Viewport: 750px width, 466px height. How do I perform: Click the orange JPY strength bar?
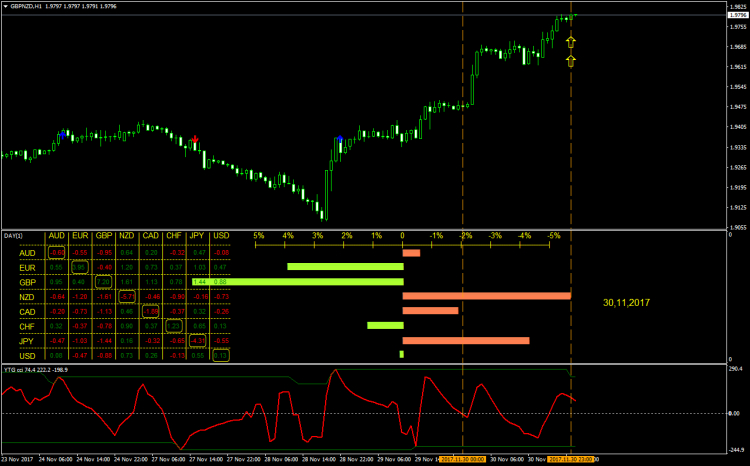tap(465, 340)
